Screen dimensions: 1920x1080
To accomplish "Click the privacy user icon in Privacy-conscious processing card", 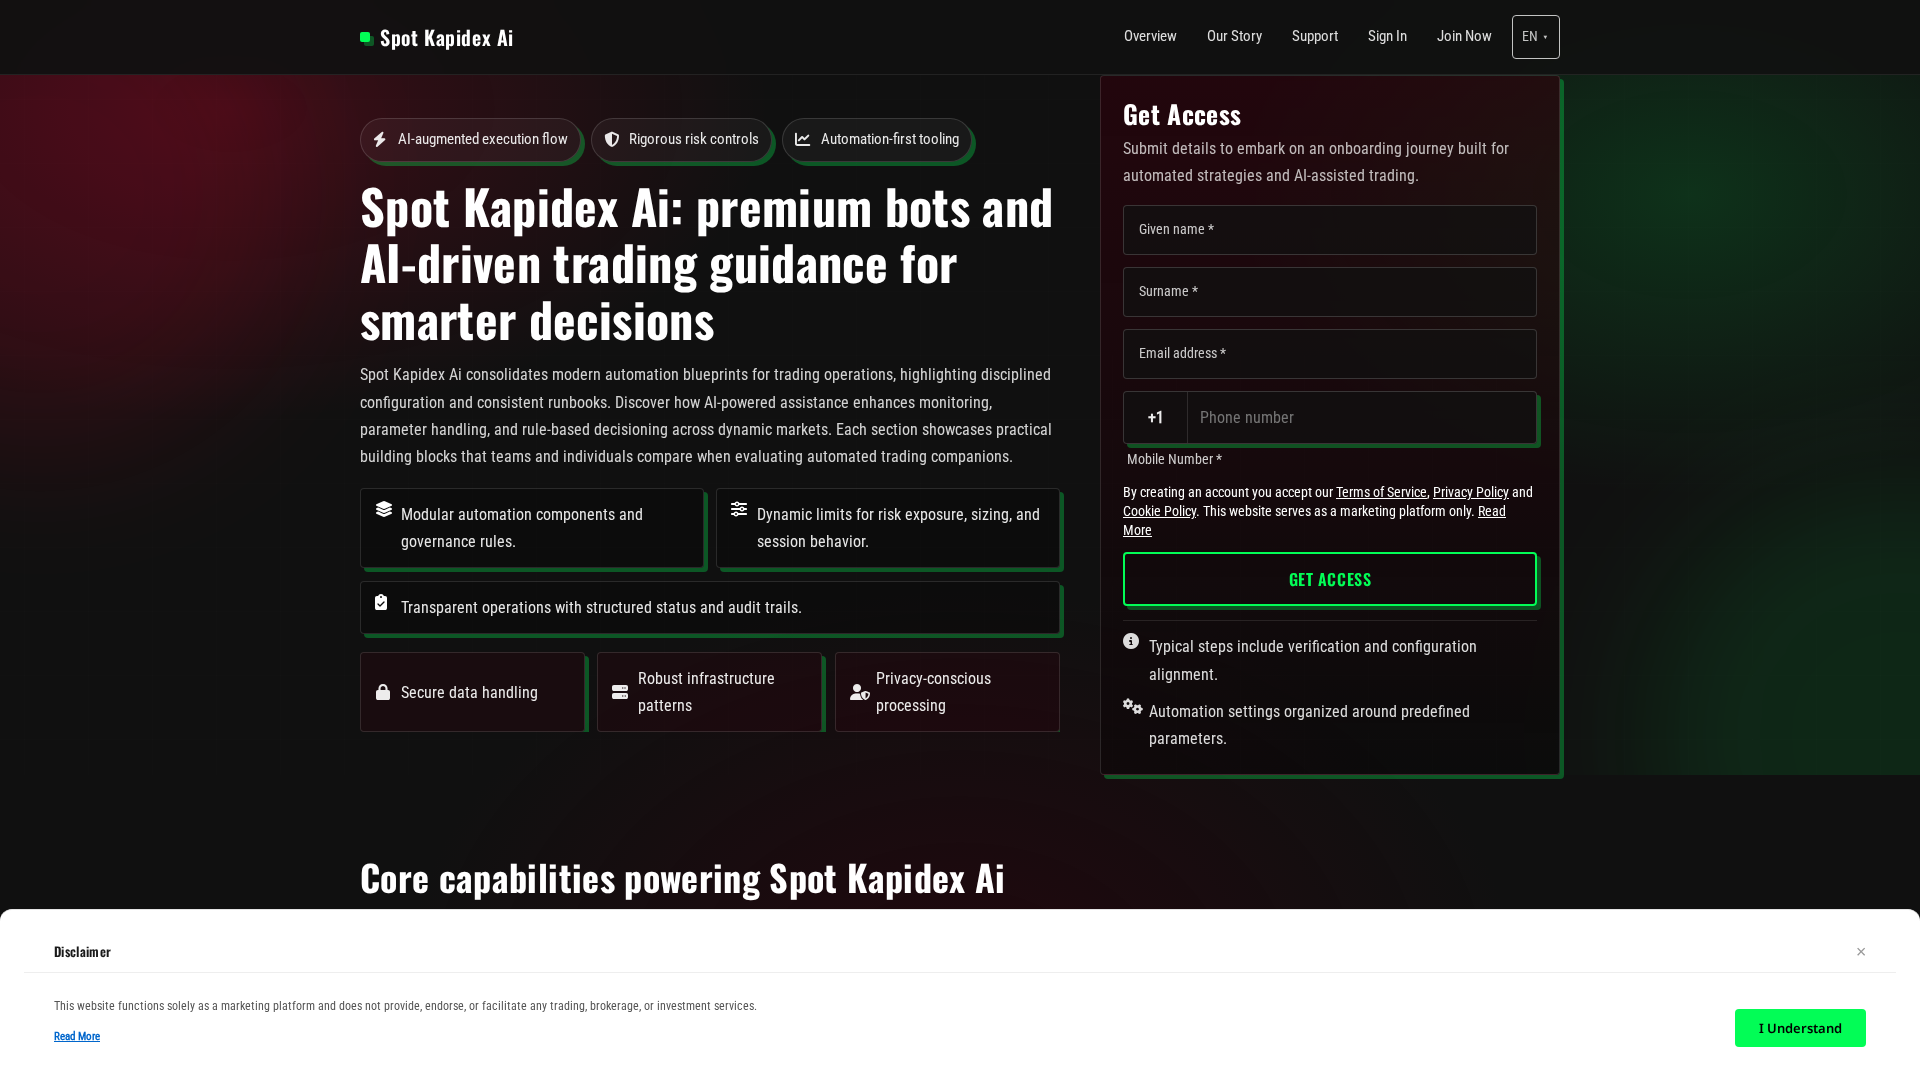I will [x=858, y=692].
